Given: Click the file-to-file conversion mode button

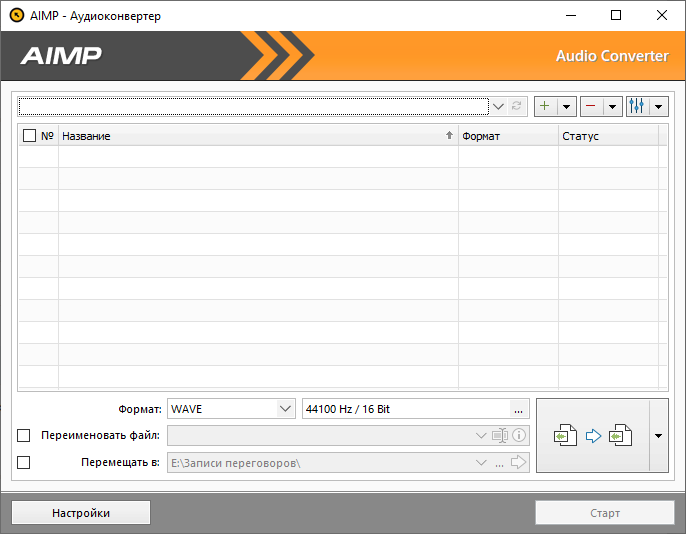Looking at the screenshot, I should pyautogui.click(x=593, y=436).
